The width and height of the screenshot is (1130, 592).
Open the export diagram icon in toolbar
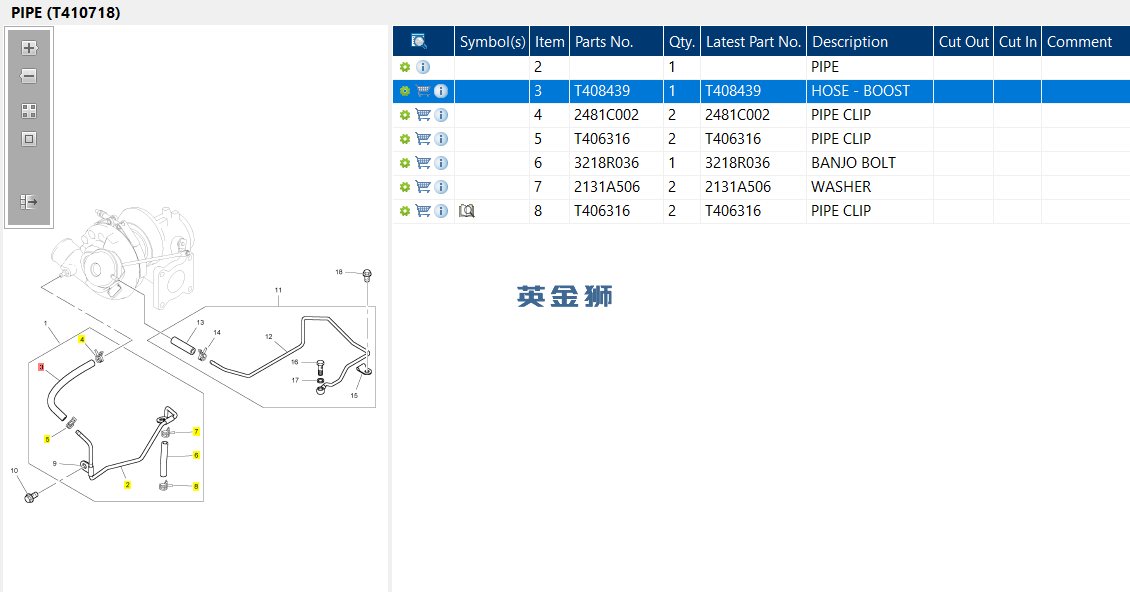point(29,202)
